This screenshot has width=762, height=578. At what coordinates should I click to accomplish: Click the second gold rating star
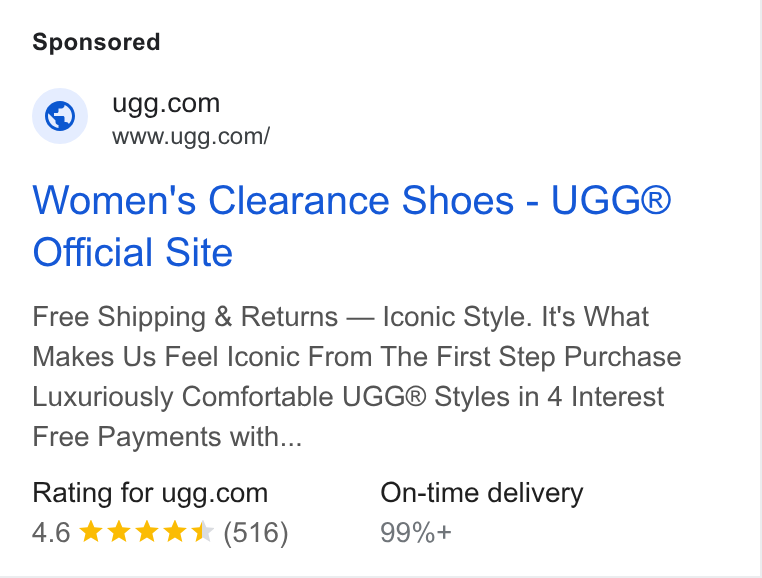click(x=118, y=531)
